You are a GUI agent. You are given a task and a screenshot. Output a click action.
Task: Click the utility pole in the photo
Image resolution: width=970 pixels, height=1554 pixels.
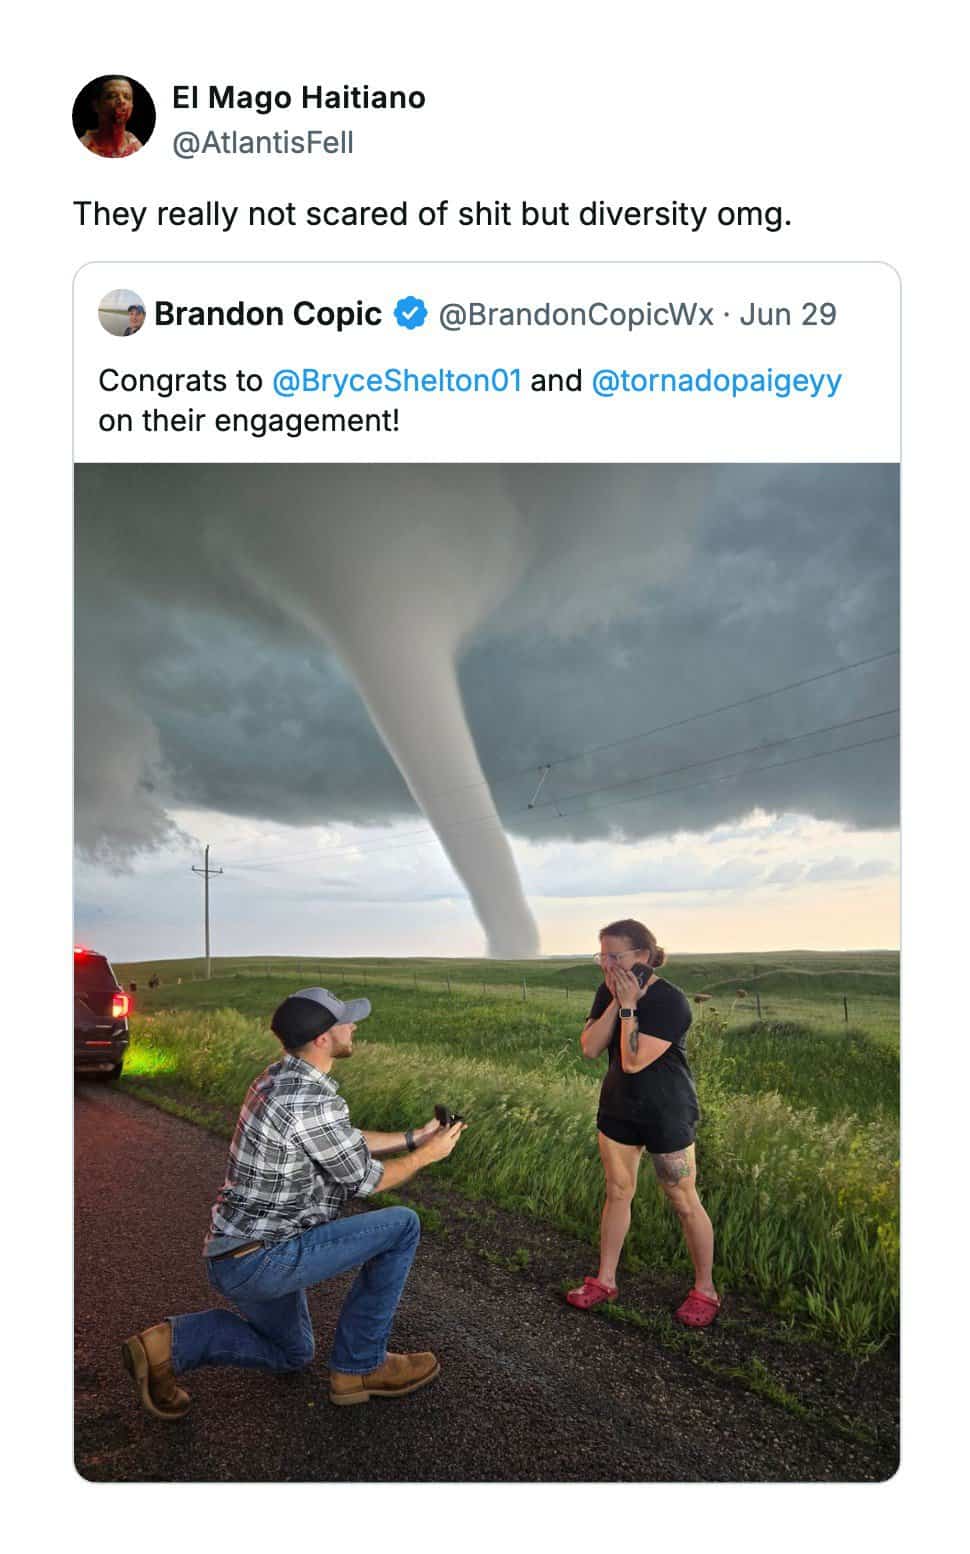point(207,912)
